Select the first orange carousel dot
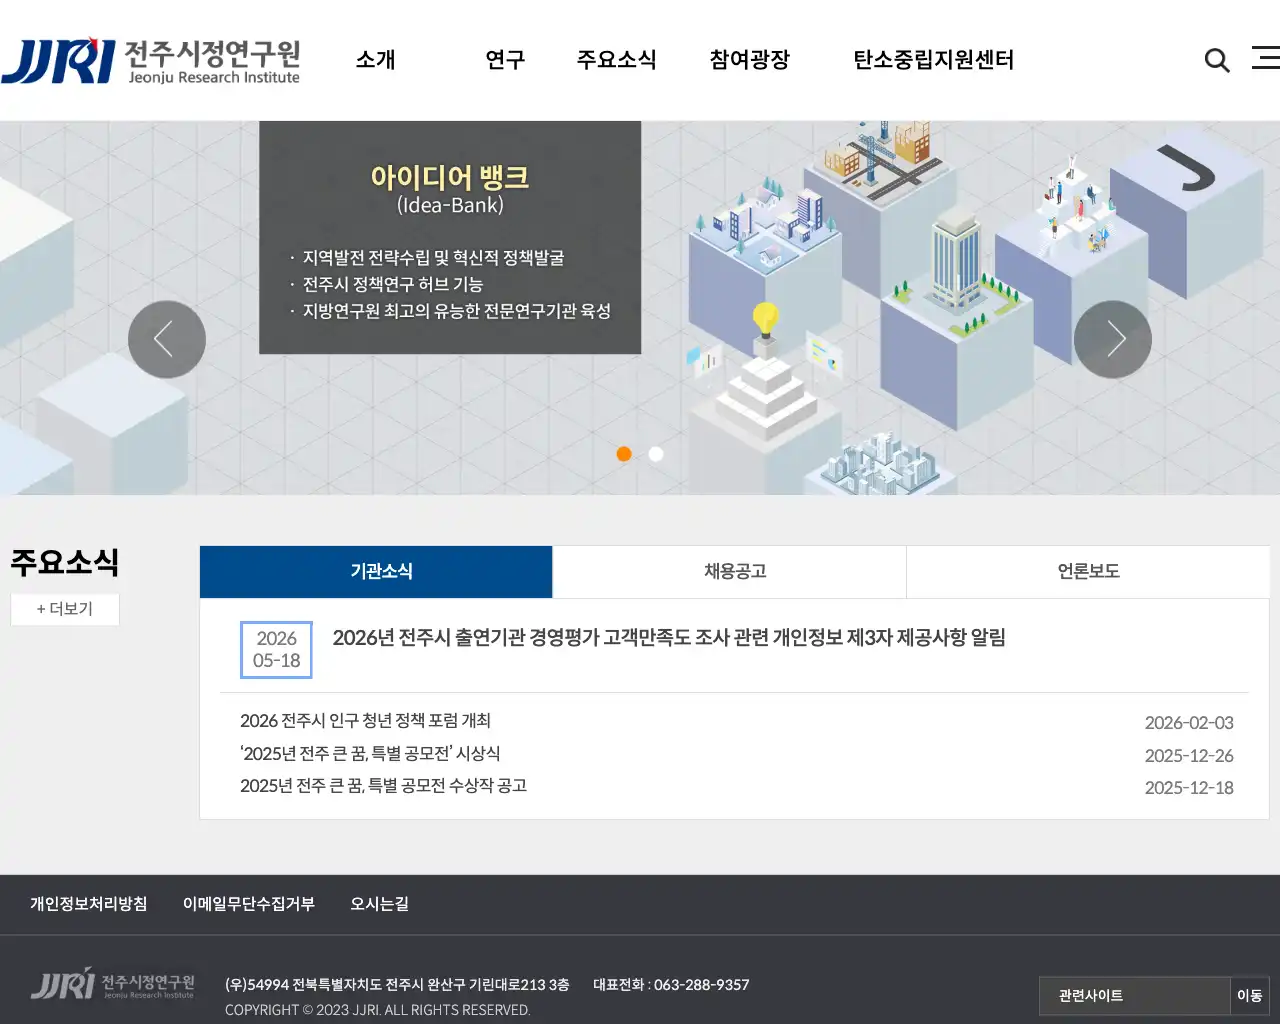Viewport: 1280px width, 1024px height. (624, 454)
